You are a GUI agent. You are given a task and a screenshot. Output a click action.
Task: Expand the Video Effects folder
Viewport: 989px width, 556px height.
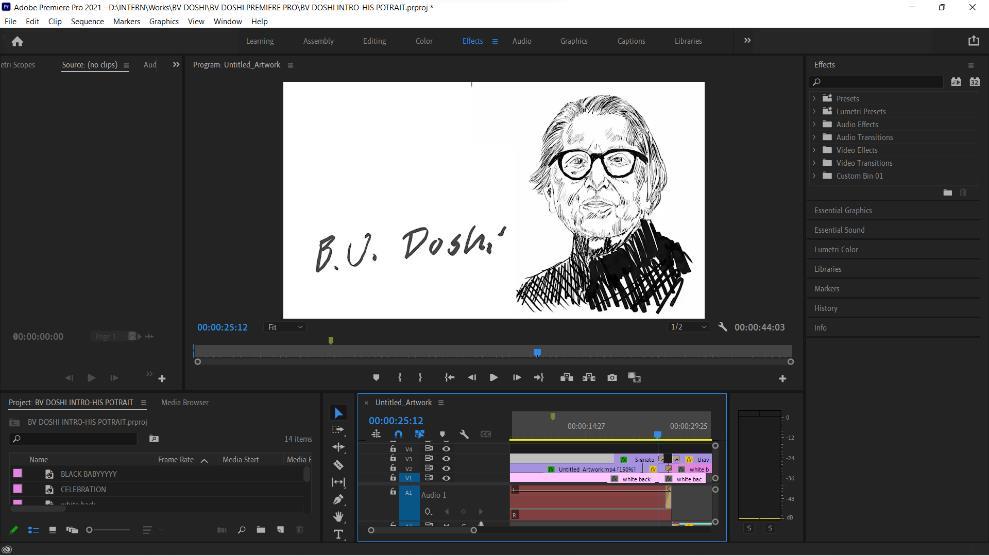tap(814, 150)
